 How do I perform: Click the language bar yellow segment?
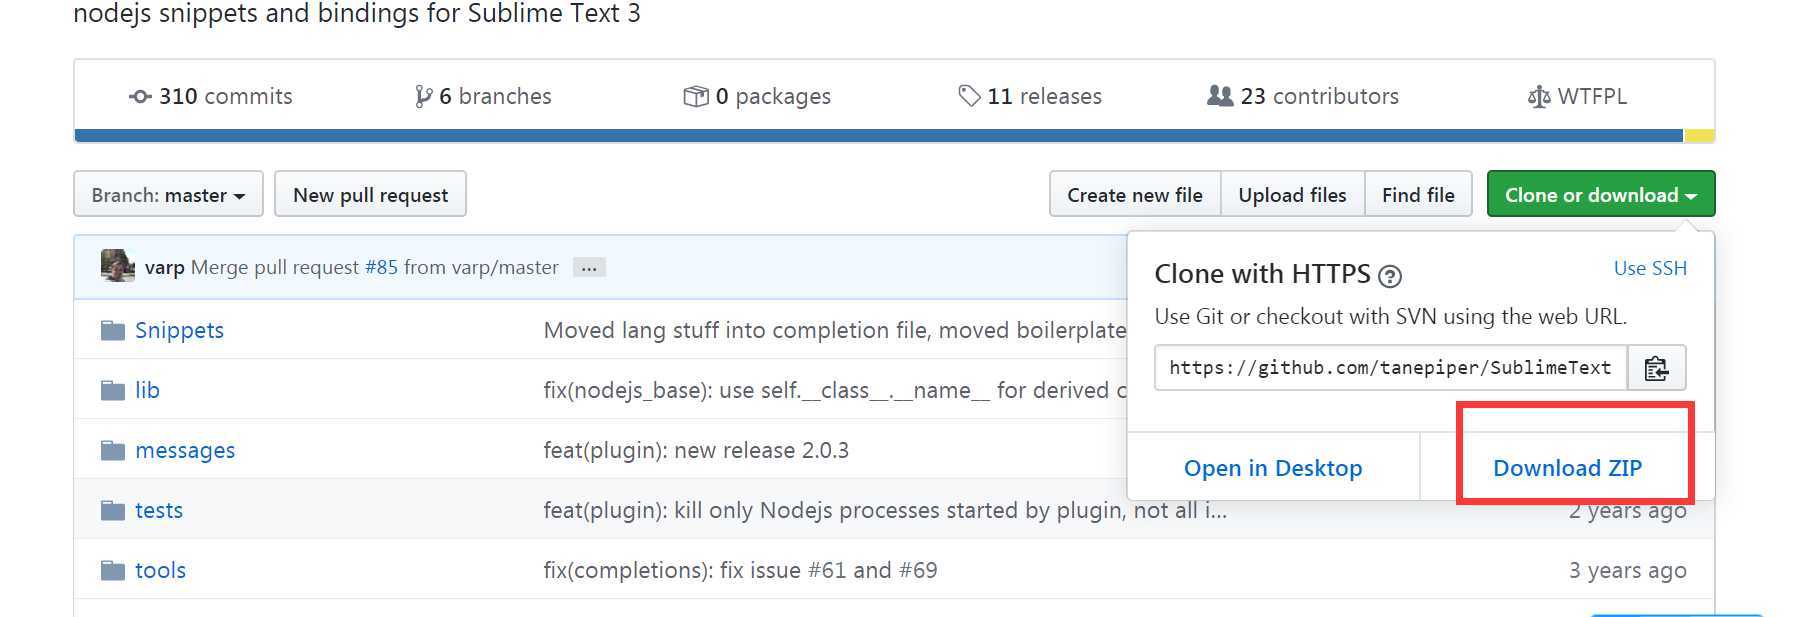point(1699,136)
